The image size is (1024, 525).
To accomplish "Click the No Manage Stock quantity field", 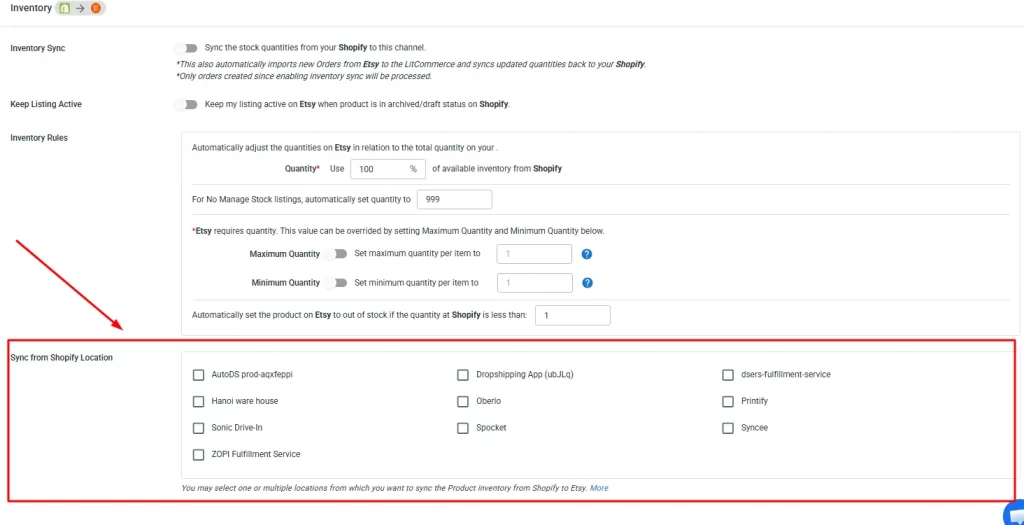I will (455, 199).
